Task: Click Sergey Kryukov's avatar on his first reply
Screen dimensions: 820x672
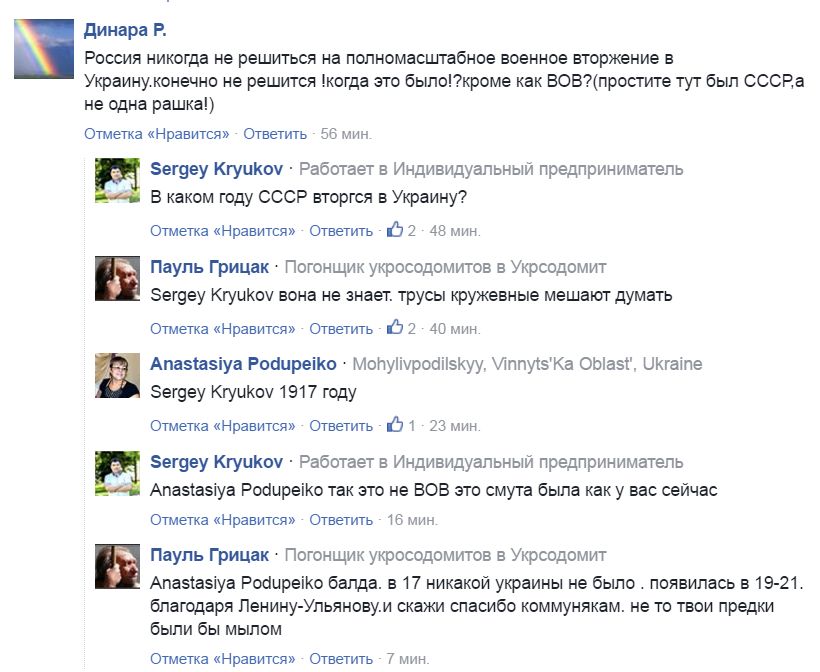Action: [x=117, y=180]
